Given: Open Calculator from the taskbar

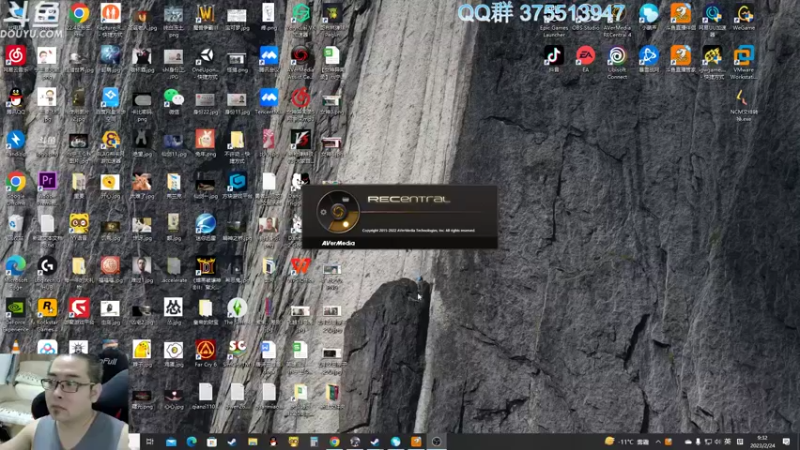Looking at the screenshot, I should [314, 442].
